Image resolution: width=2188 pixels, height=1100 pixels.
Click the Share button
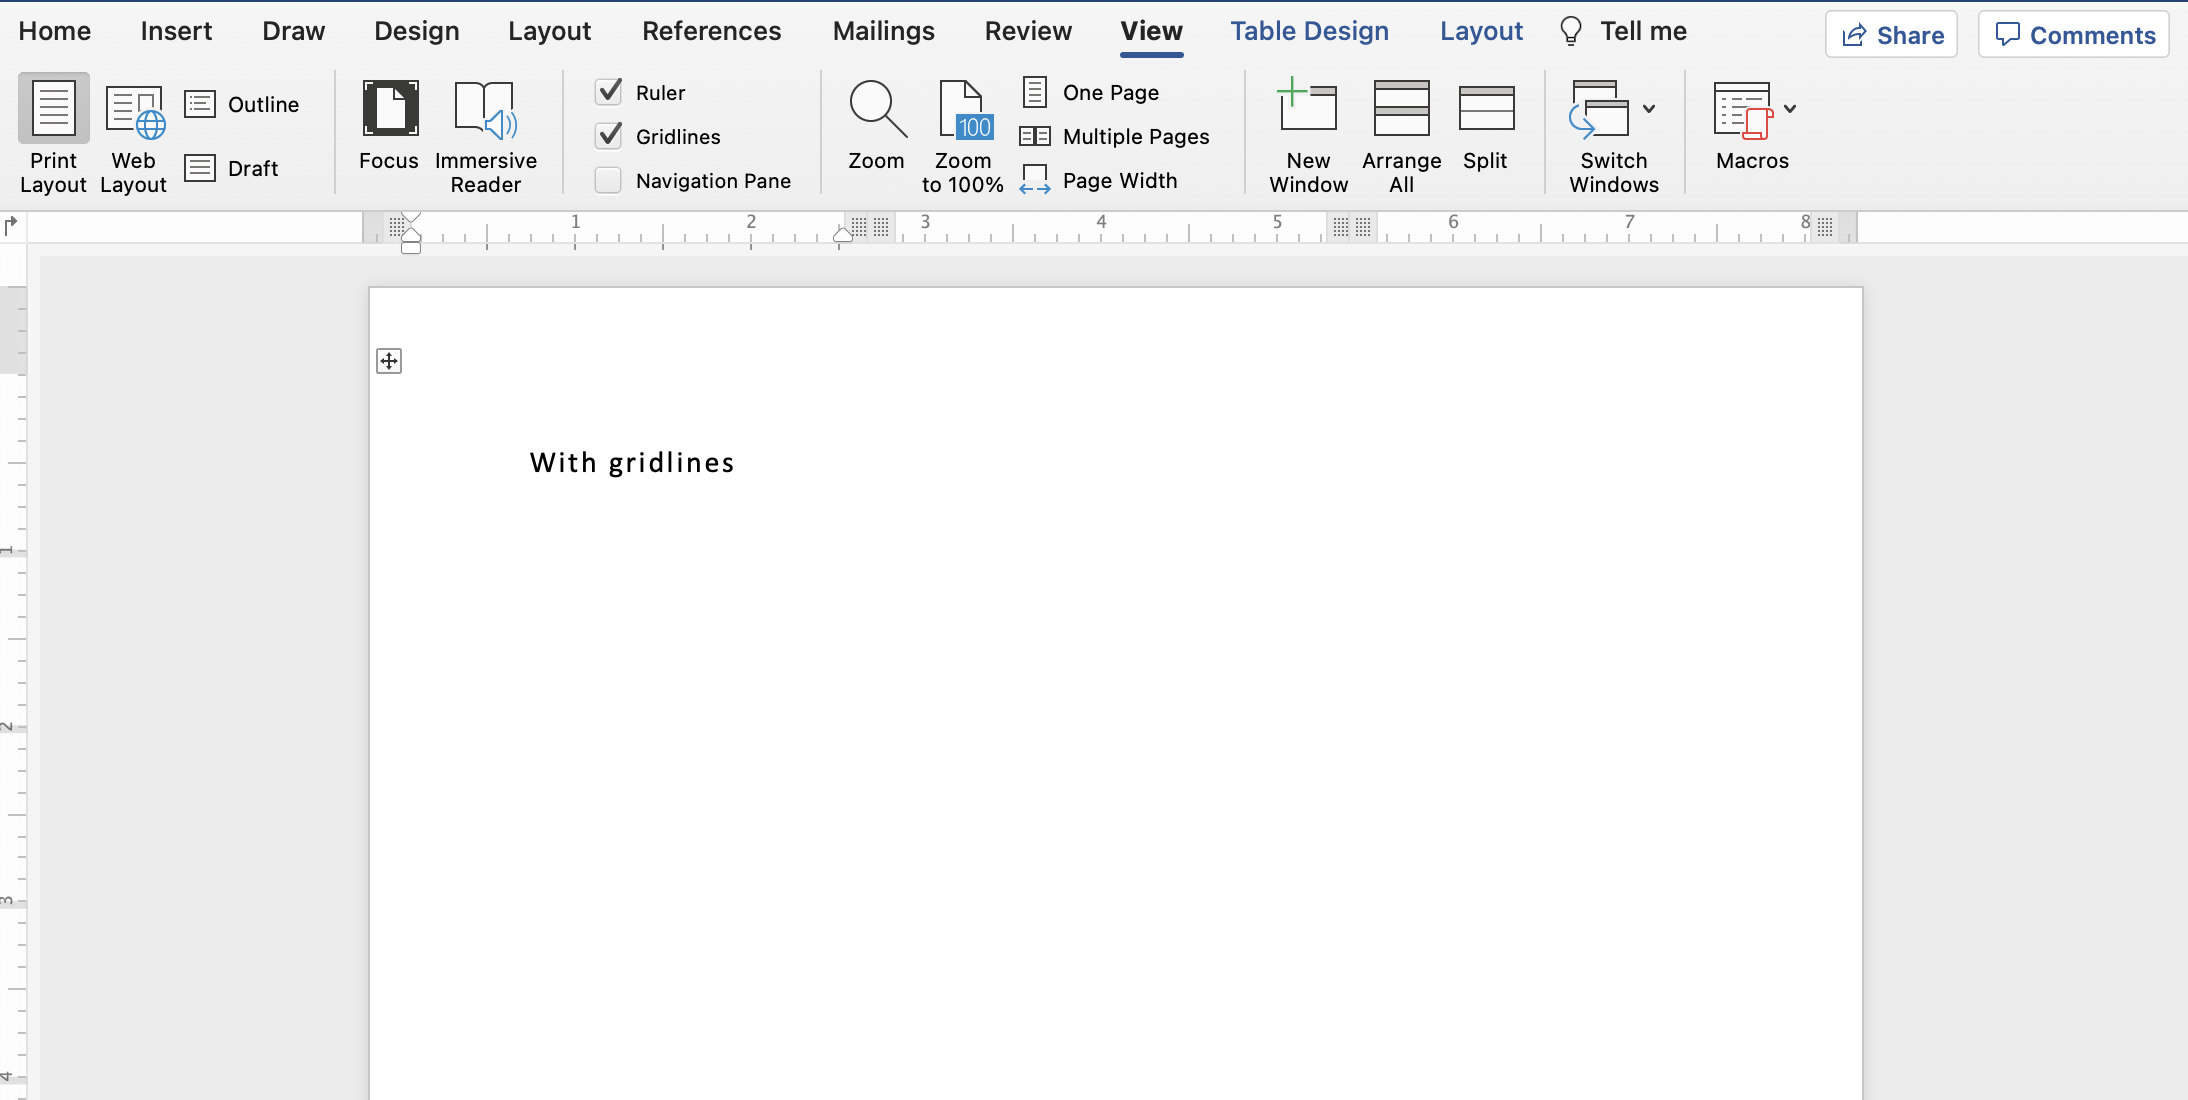1891,35
